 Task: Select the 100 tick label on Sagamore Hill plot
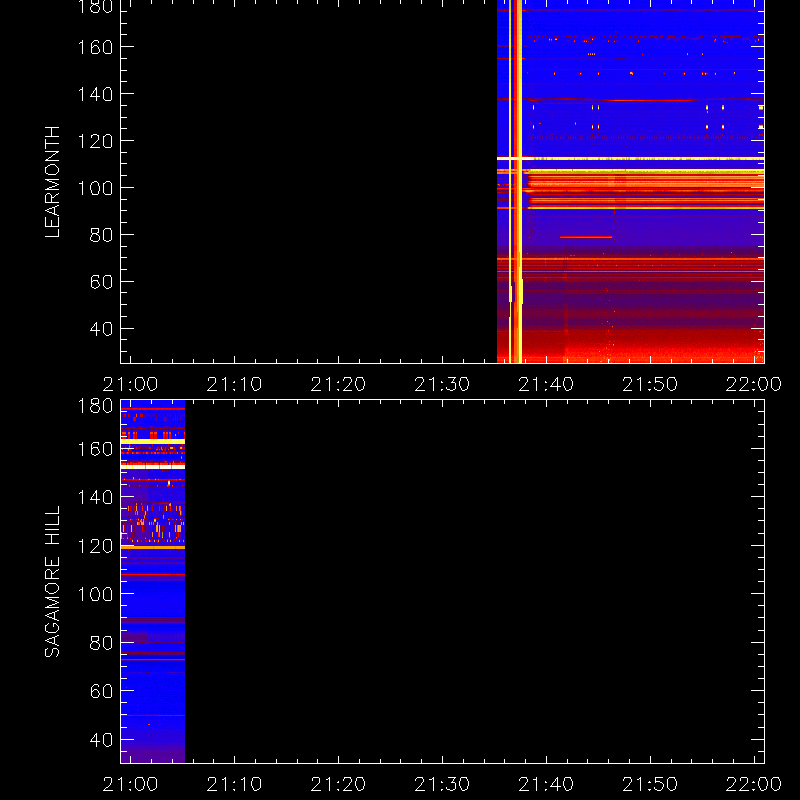(x=95, y=594)
